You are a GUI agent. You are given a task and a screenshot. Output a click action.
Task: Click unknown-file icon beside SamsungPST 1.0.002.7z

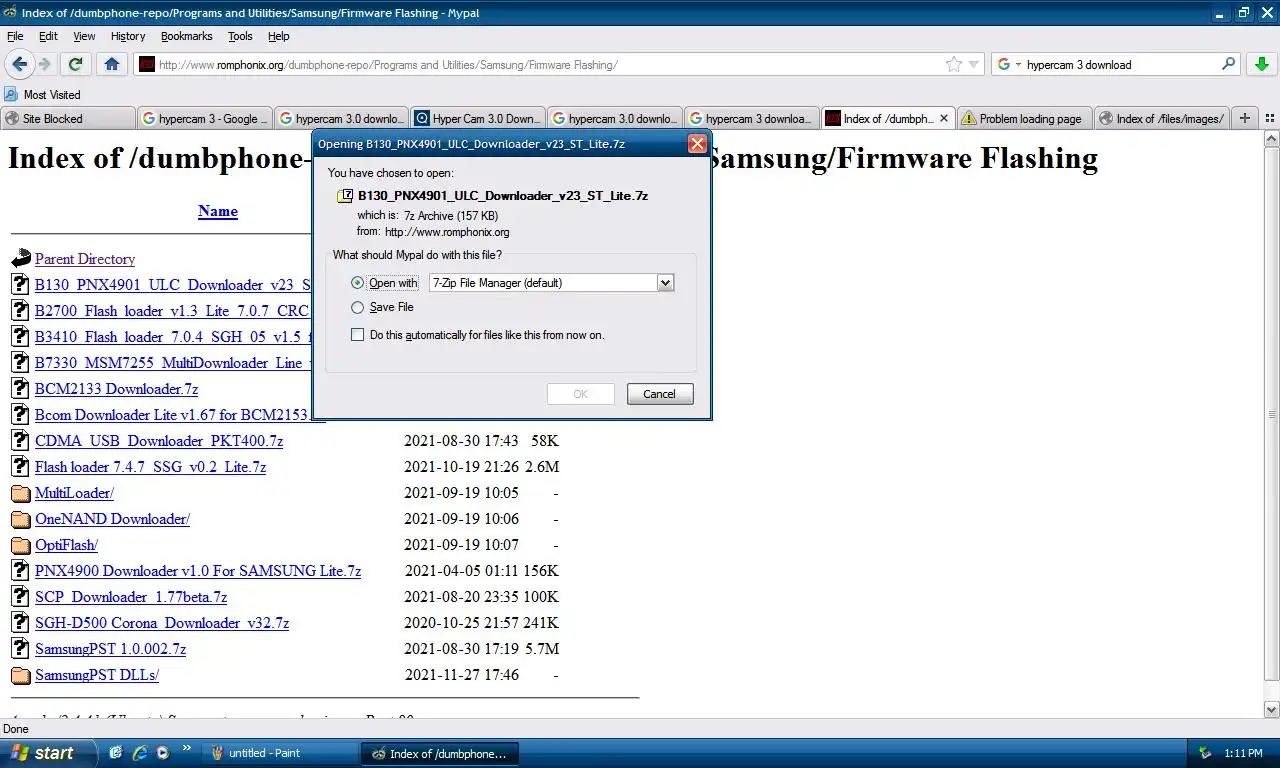[20, 649]
